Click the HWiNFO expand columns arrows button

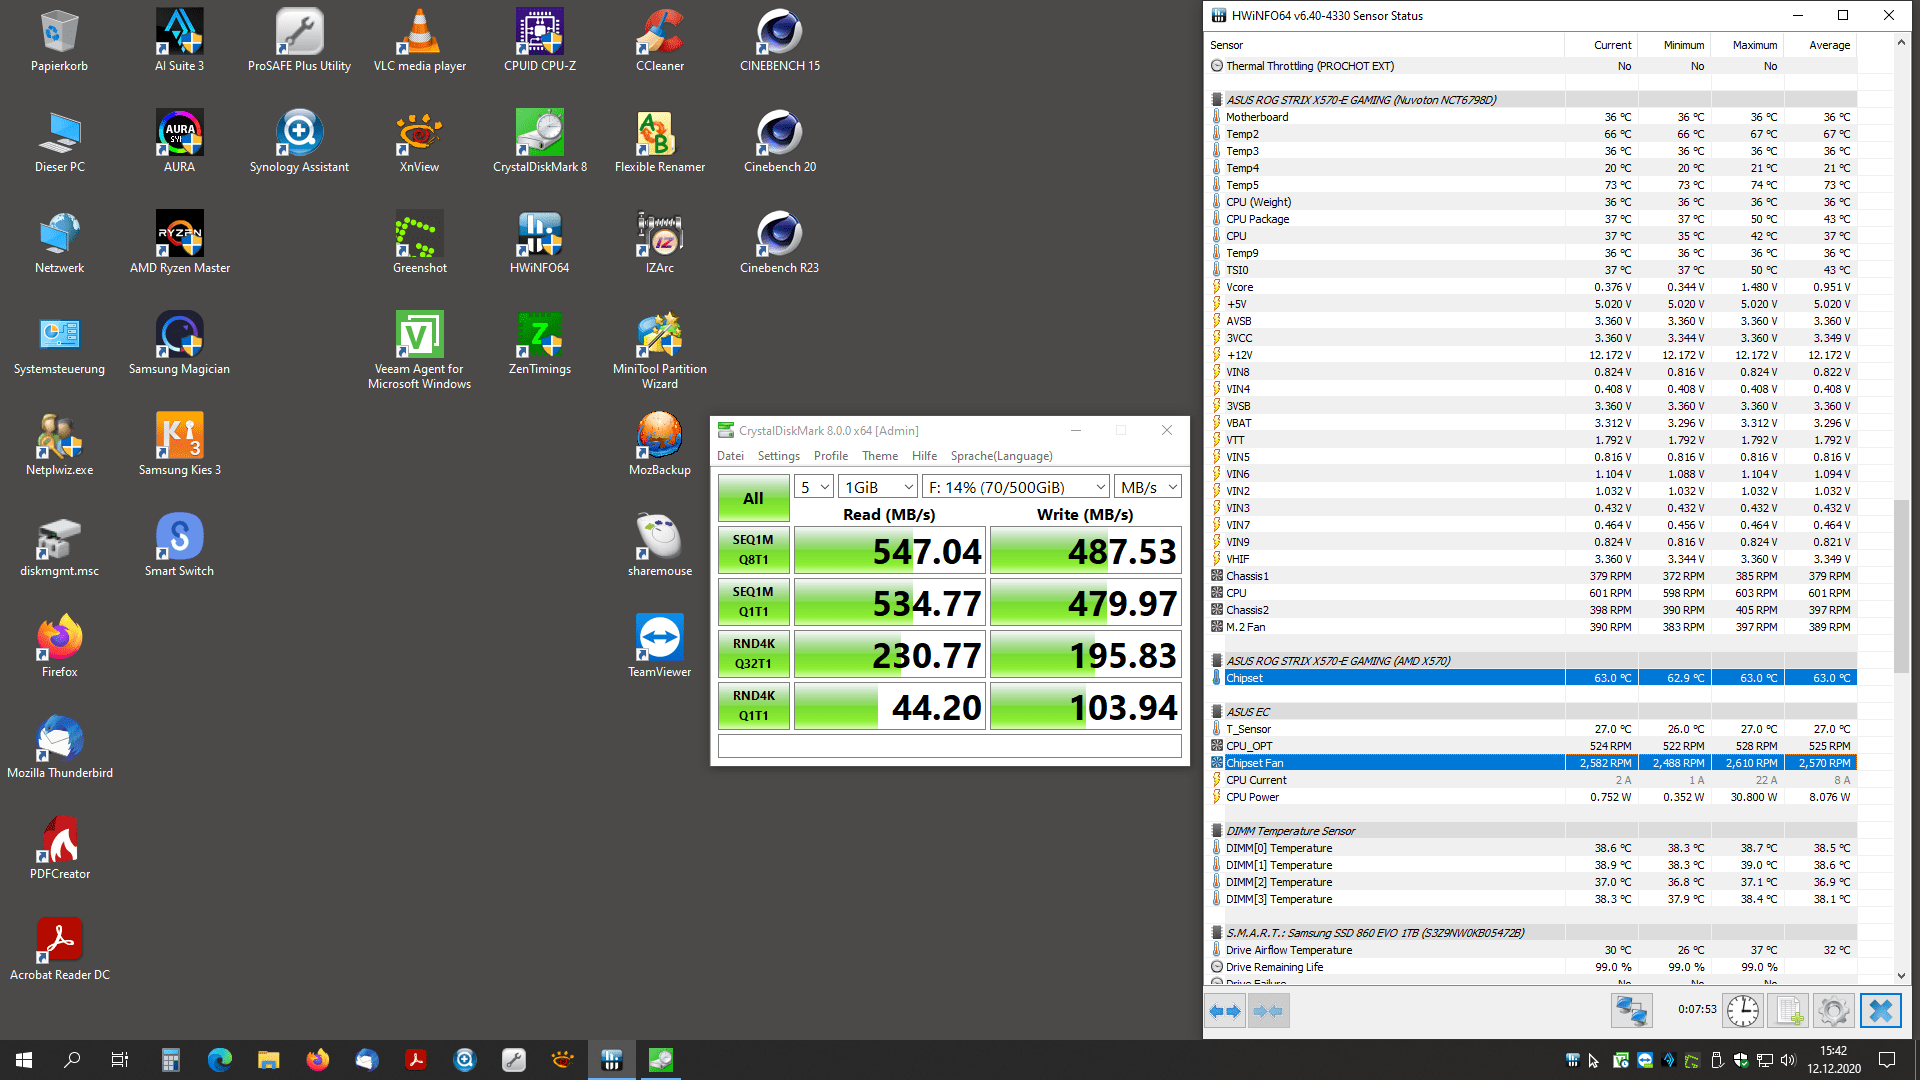pyautogui.click(x=1225, y=1011)
